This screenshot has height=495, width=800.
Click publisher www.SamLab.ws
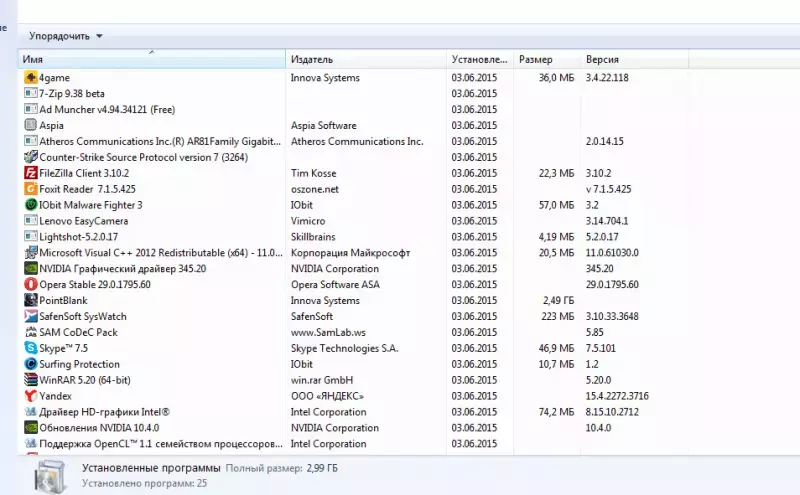coord(328,332)
